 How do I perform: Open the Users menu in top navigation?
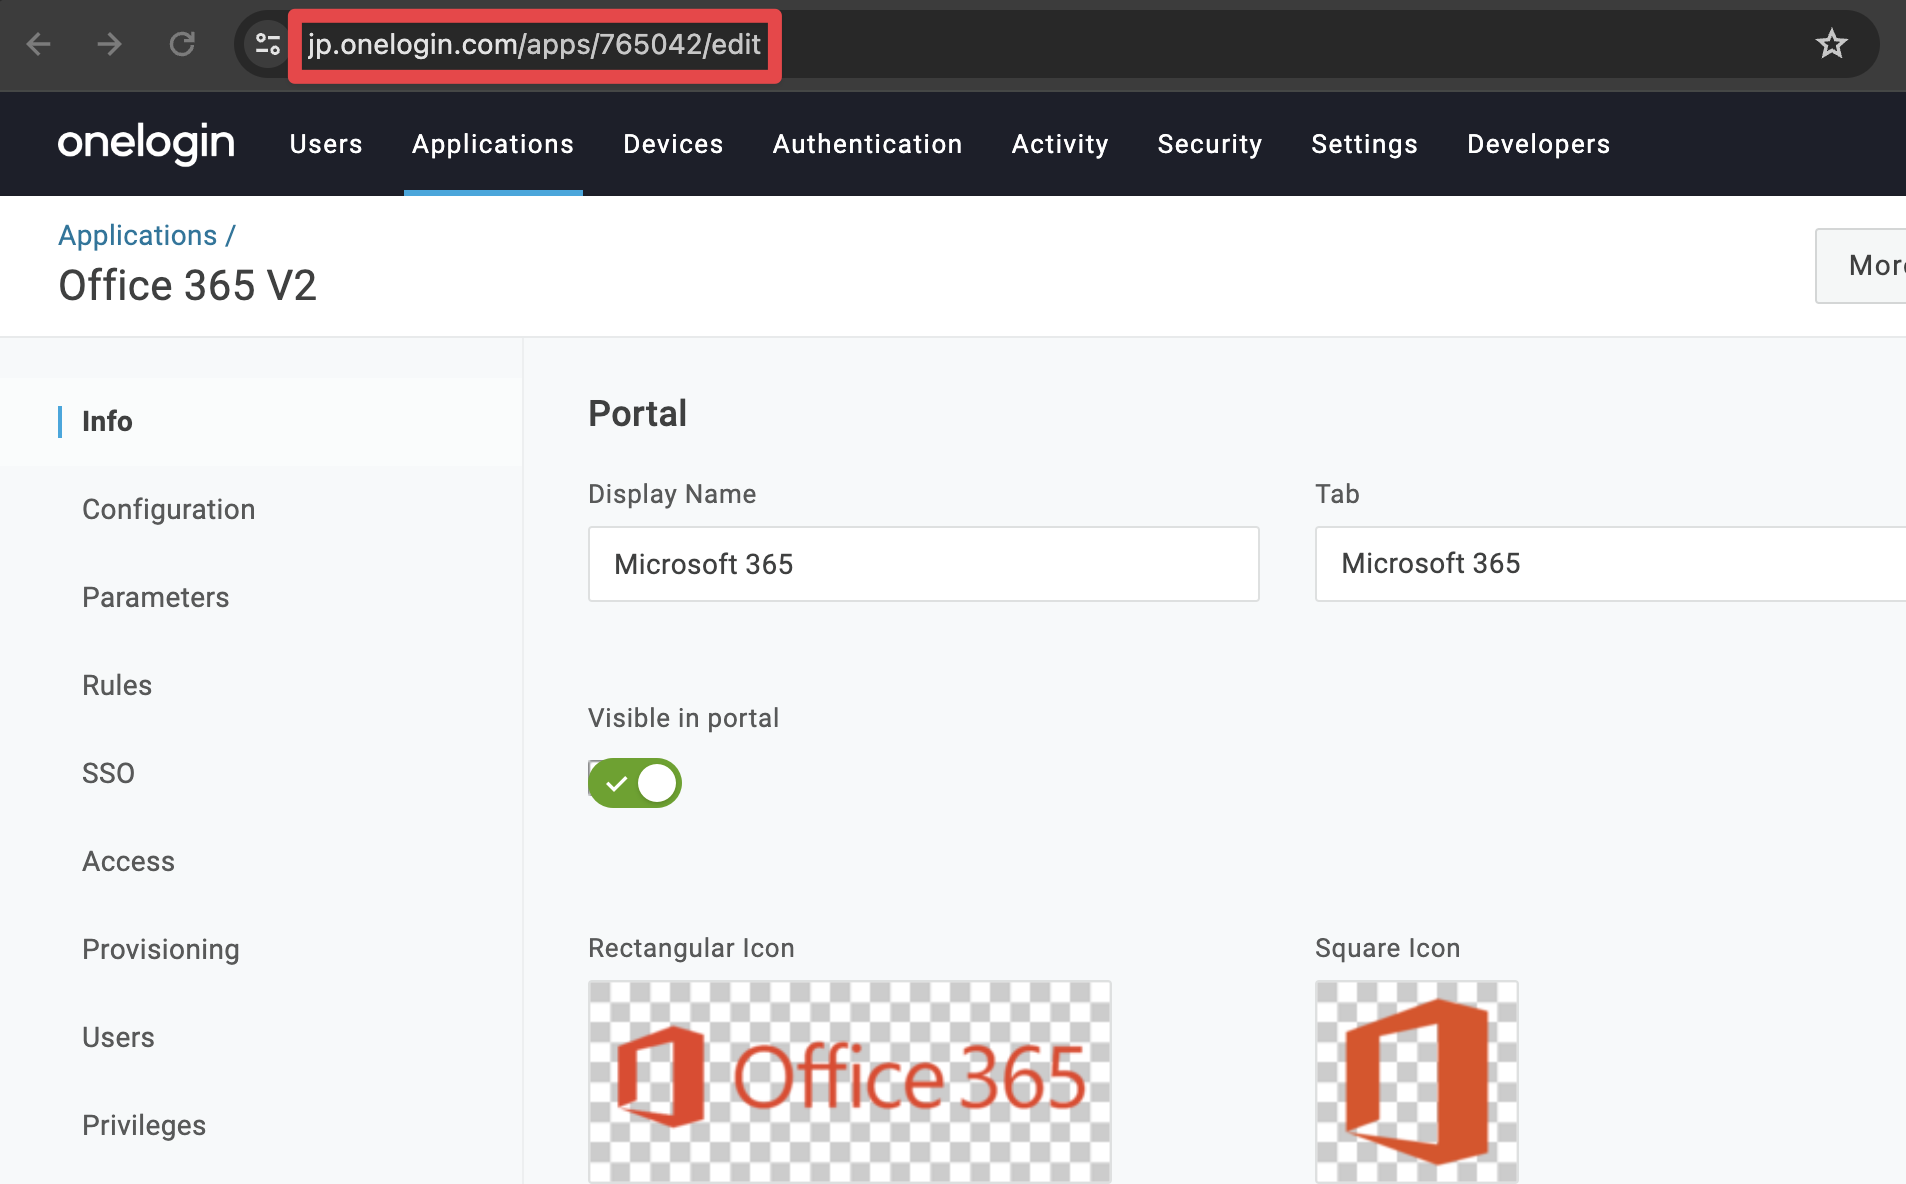tap(326, 144)
